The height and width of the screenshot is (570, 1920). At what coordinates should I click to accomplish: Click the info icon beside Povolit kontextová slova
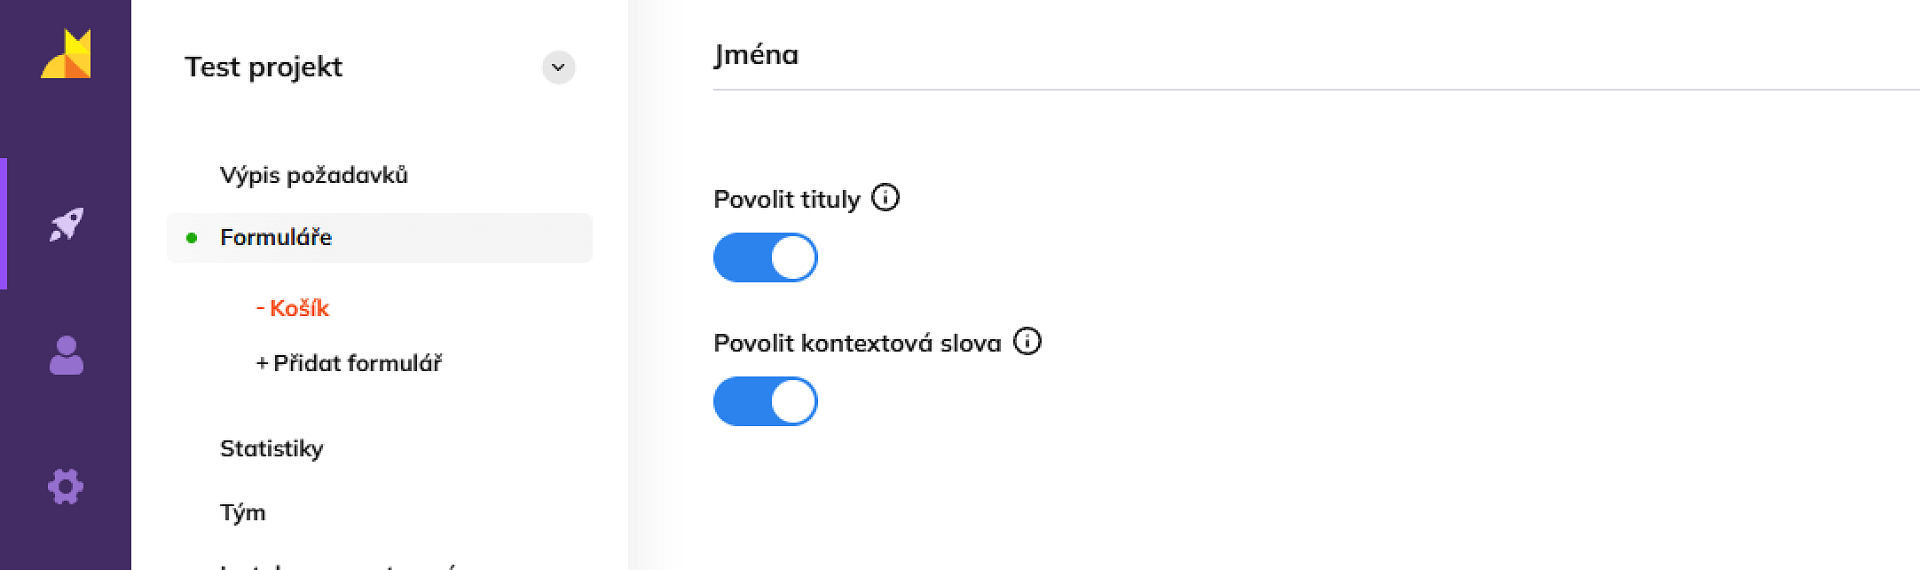[x=1027, y=342]
